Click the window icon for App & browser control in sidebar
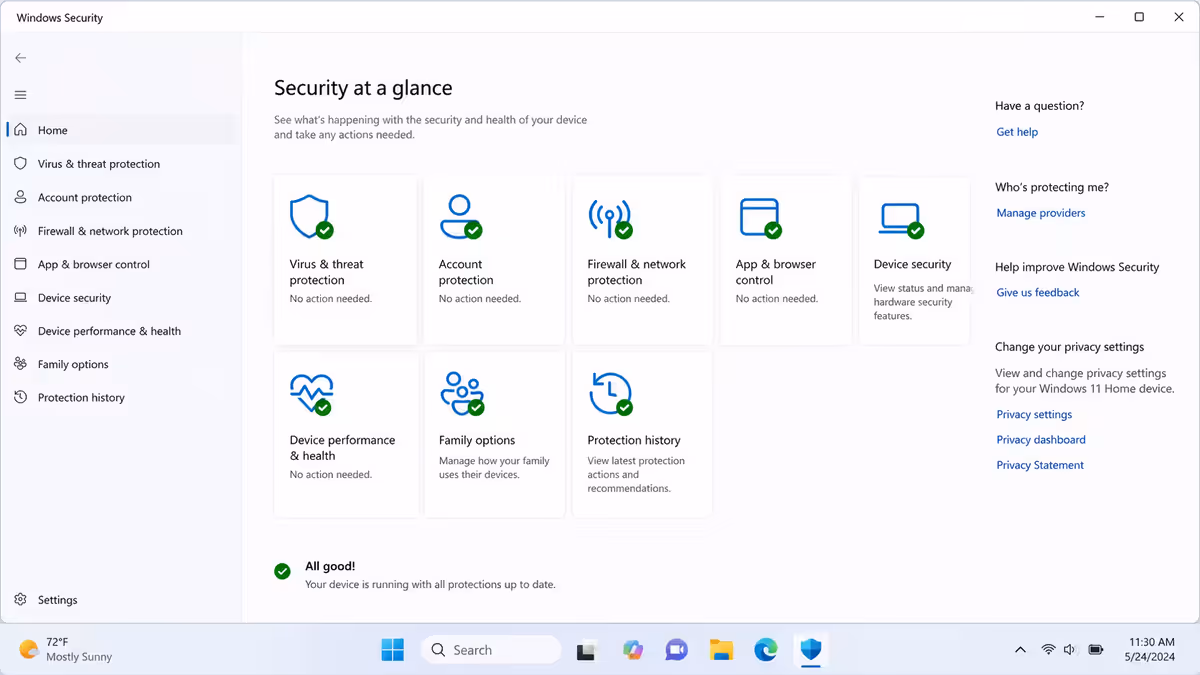The image size is (1200, 675). (x=20, y=264)
